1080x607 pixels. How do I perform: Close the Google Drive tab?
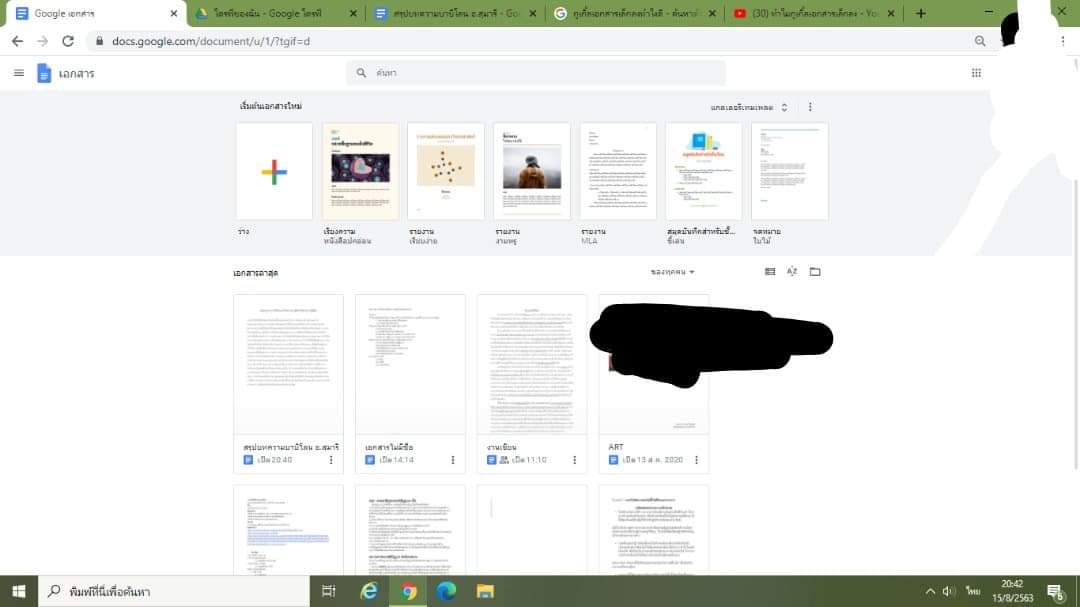[353, 13]
